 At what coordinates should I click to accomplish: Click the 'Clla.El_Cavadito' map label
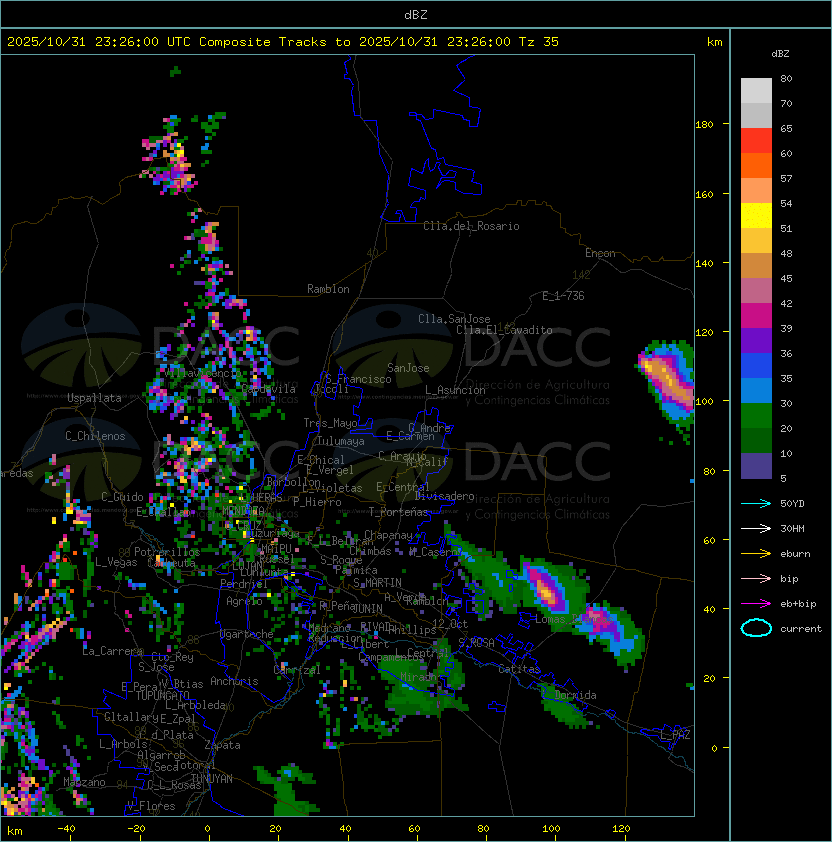(504, 330)
